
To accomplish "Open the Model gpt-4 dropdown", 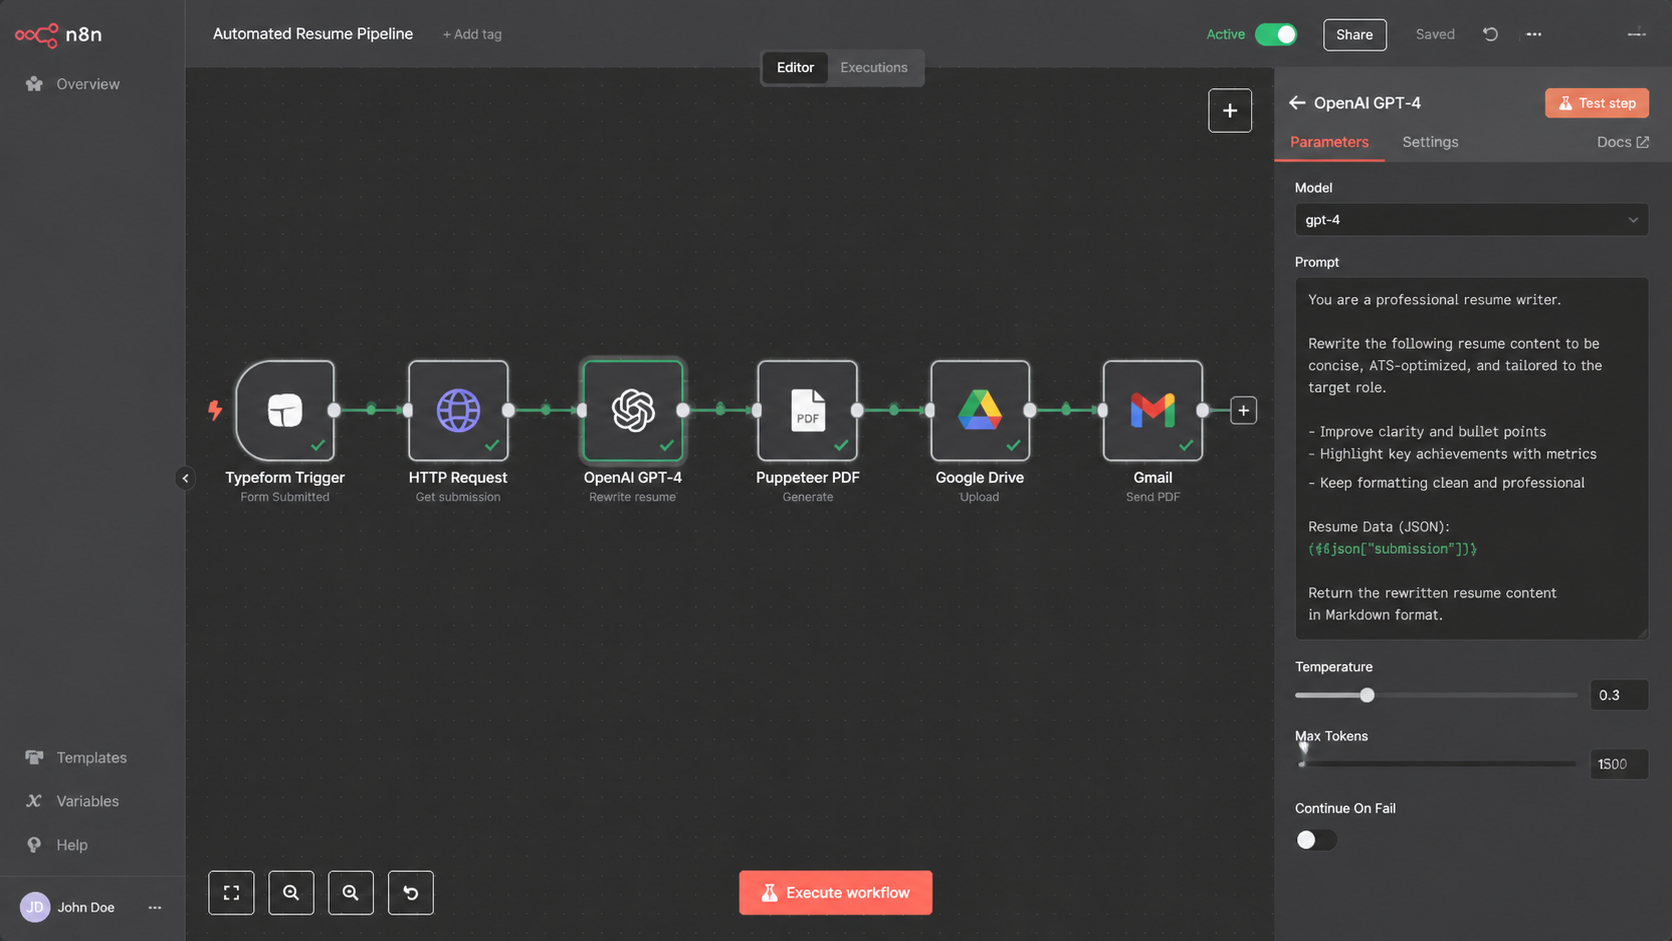I will pyautogui.click(x=1471, y=220).
